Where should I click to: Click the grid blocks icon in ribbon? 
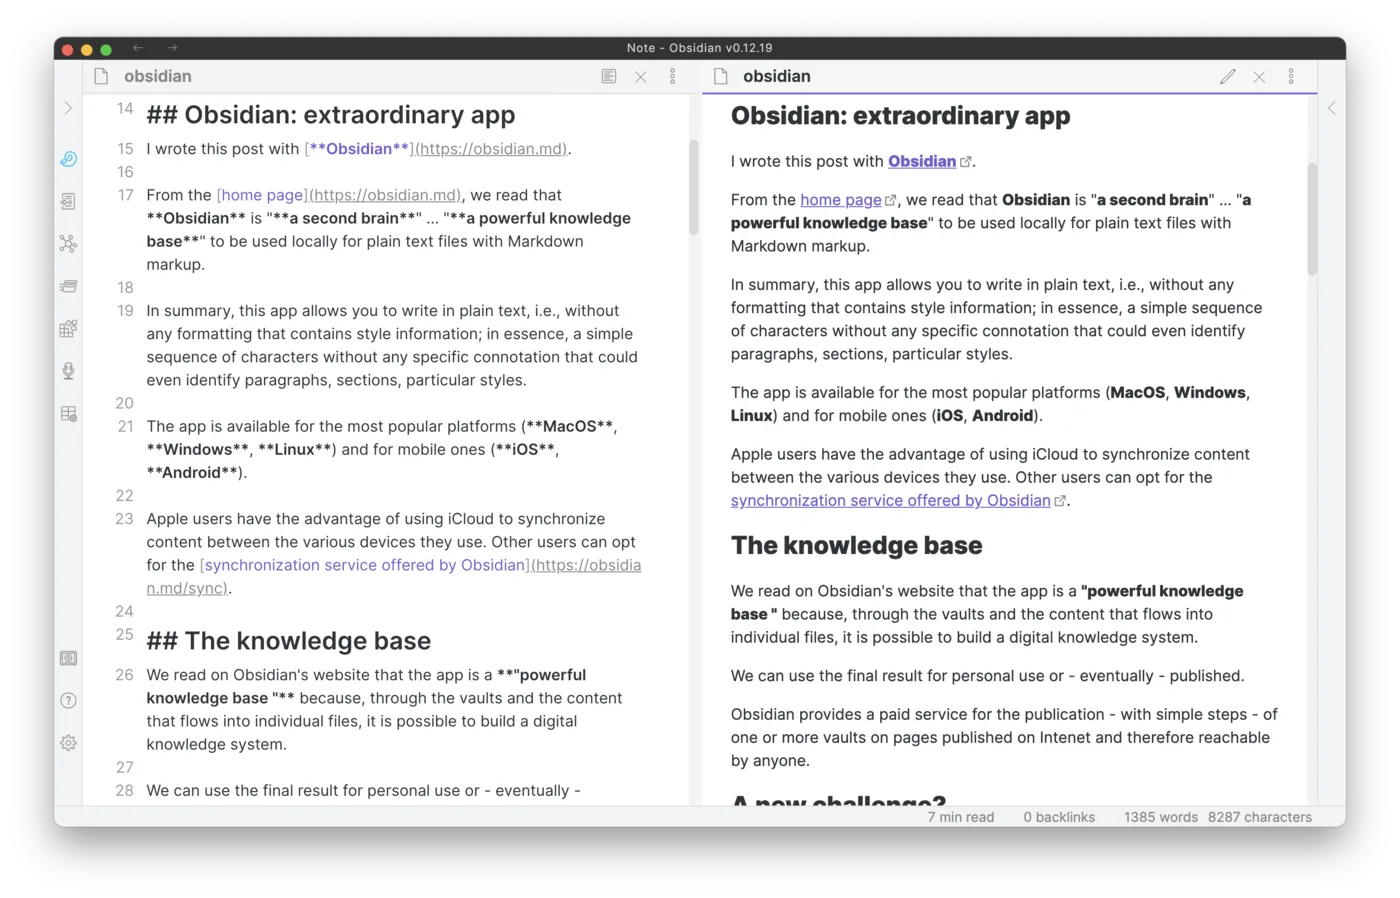[68, 328]
